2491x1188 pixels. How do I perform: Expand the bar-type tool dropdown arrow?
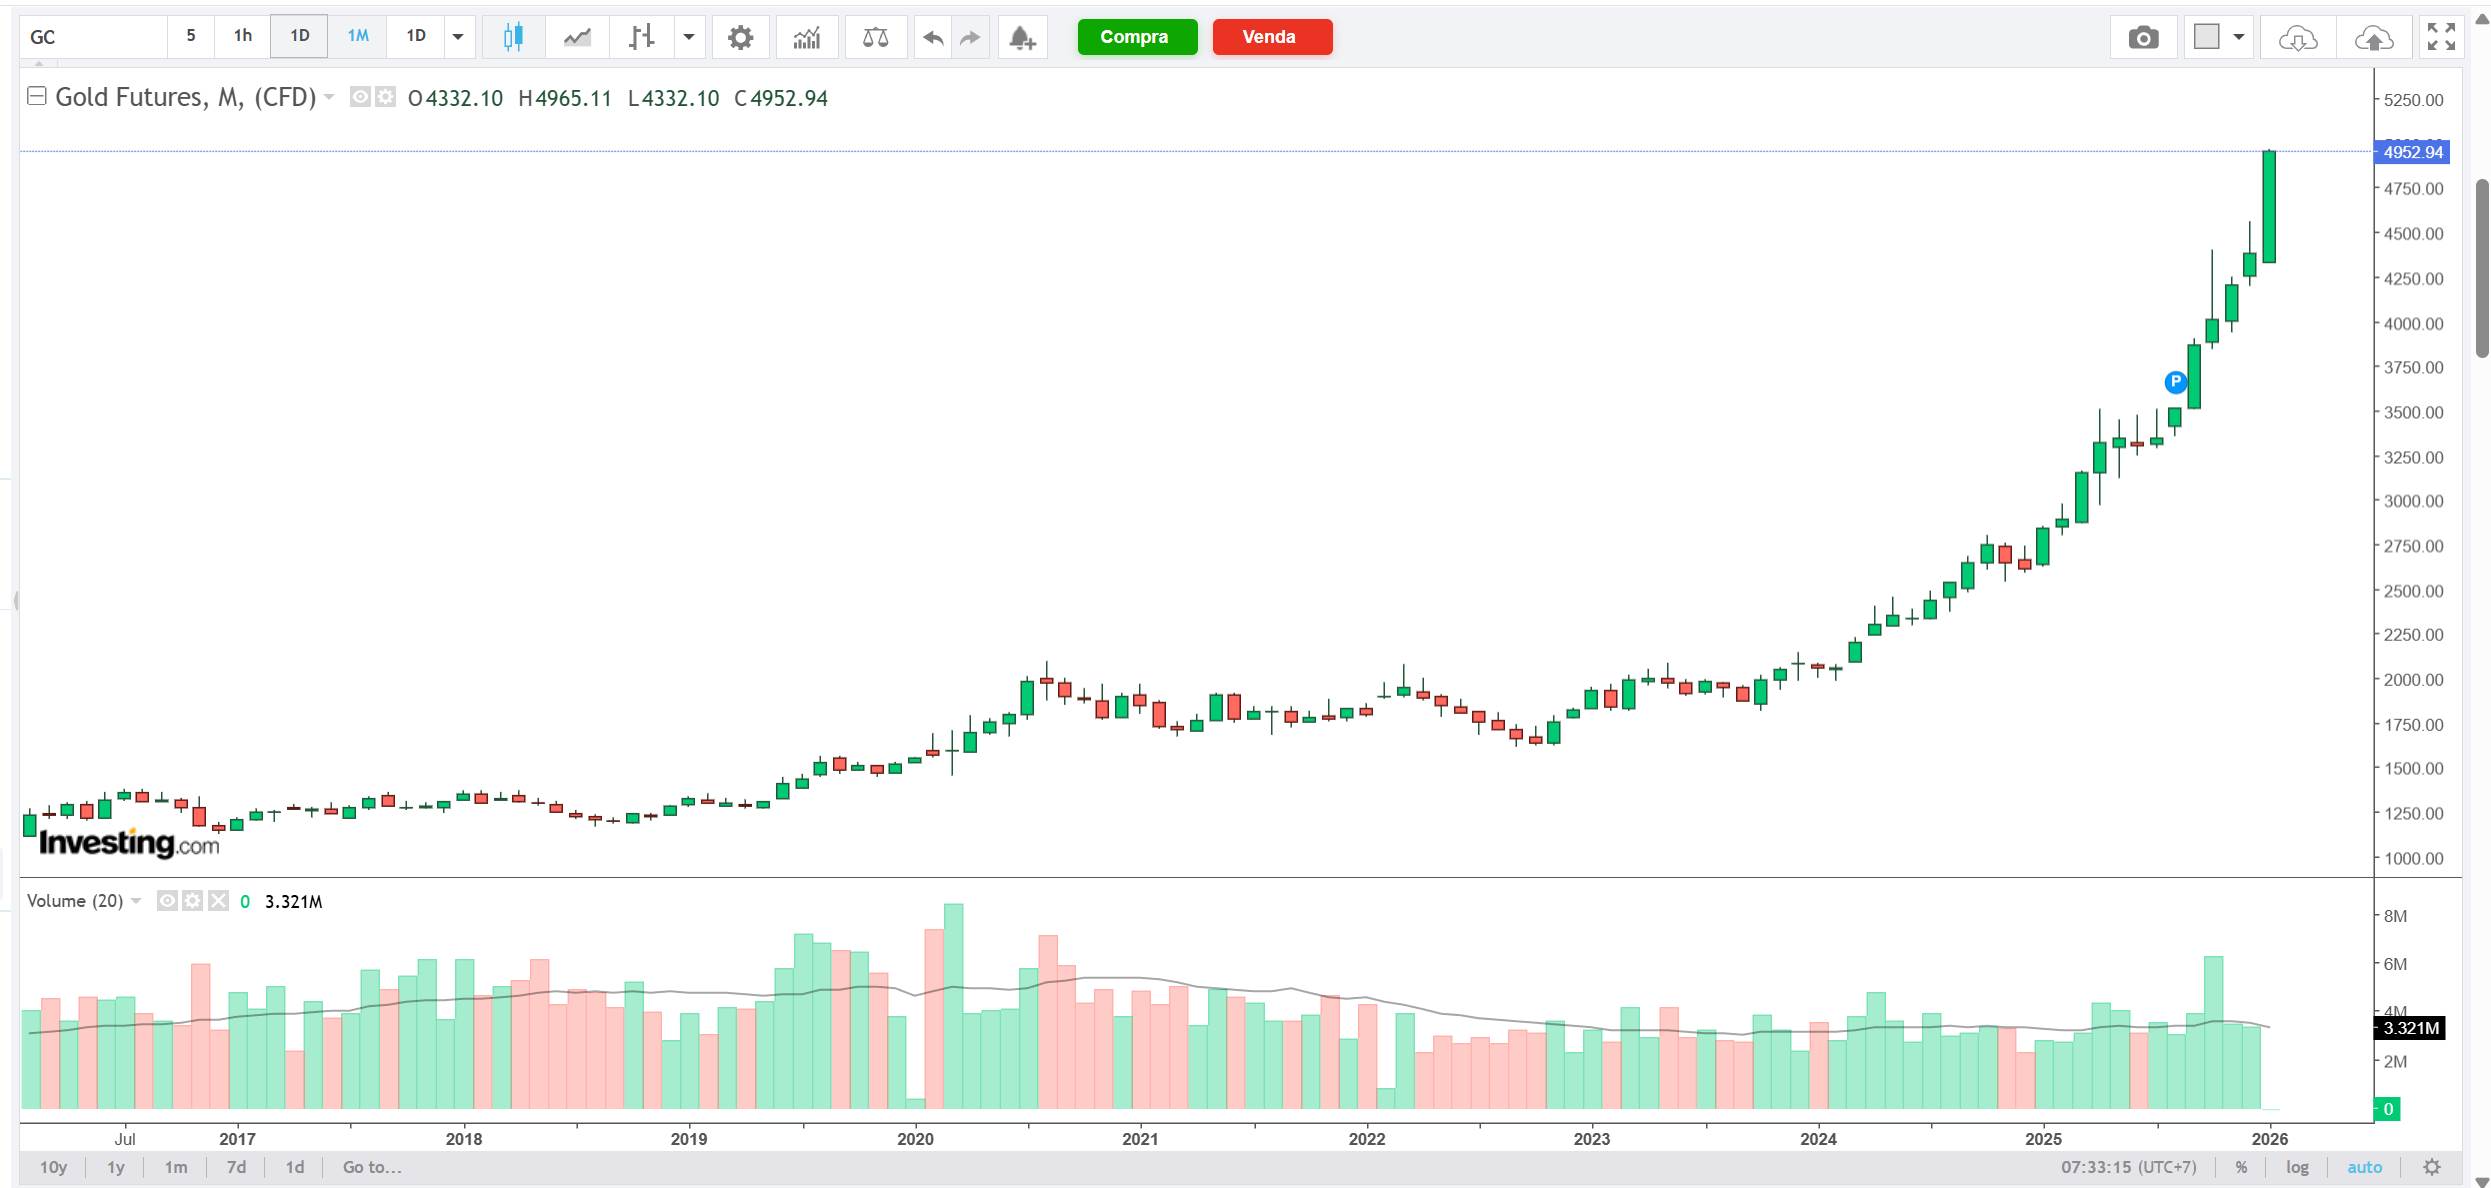click(x=688, y=37)
